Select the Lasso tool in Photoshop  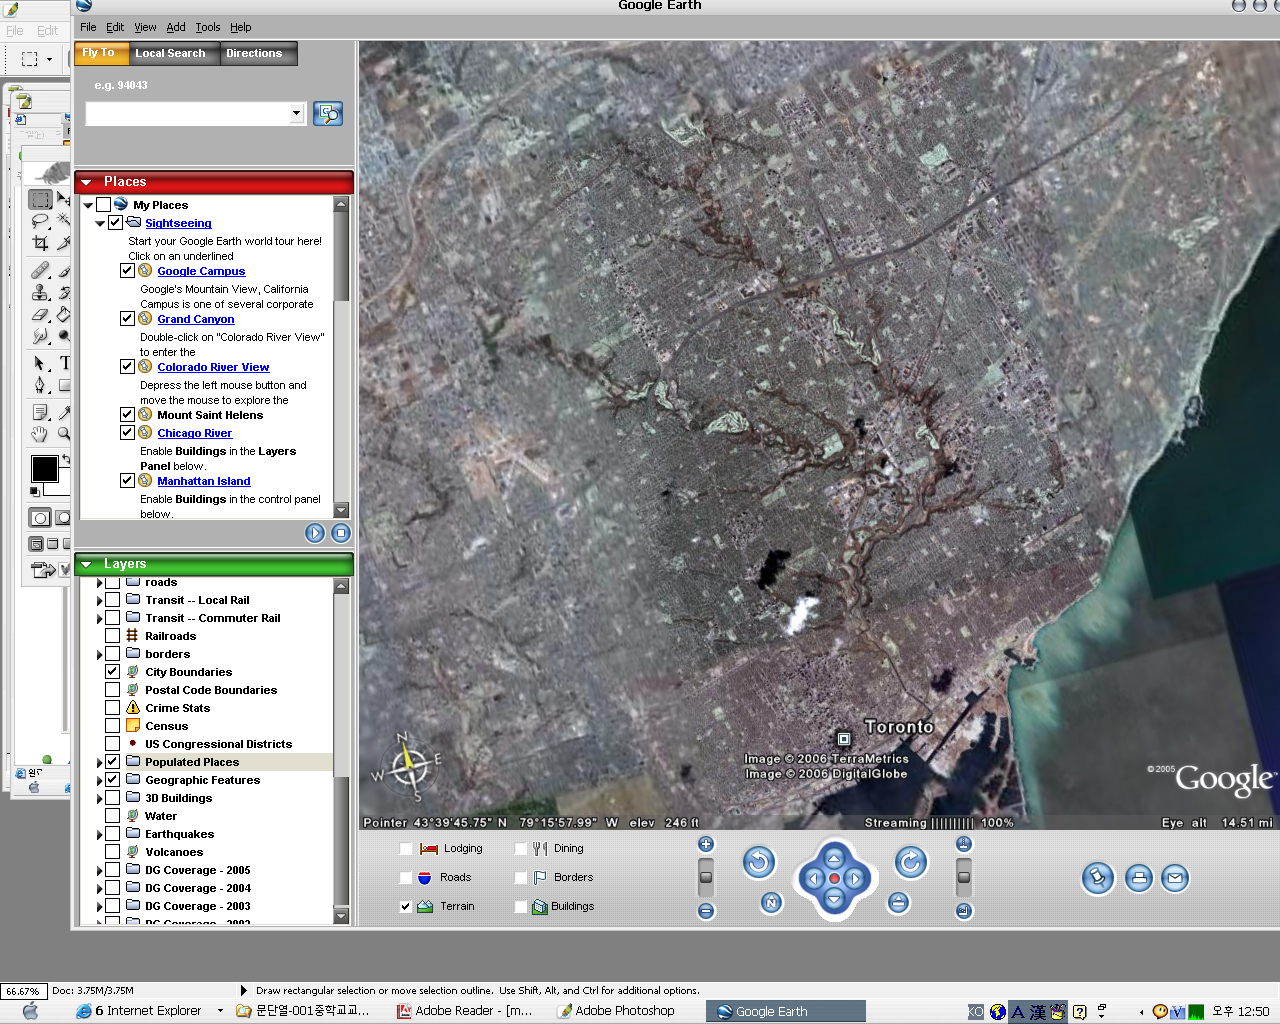pos(40,221)
